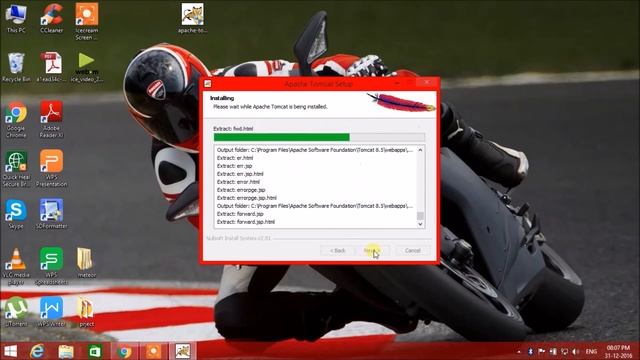The image size is (640, 360).
Task: Select the Google Chrome desktop shortcut
Action: point(16,120)
